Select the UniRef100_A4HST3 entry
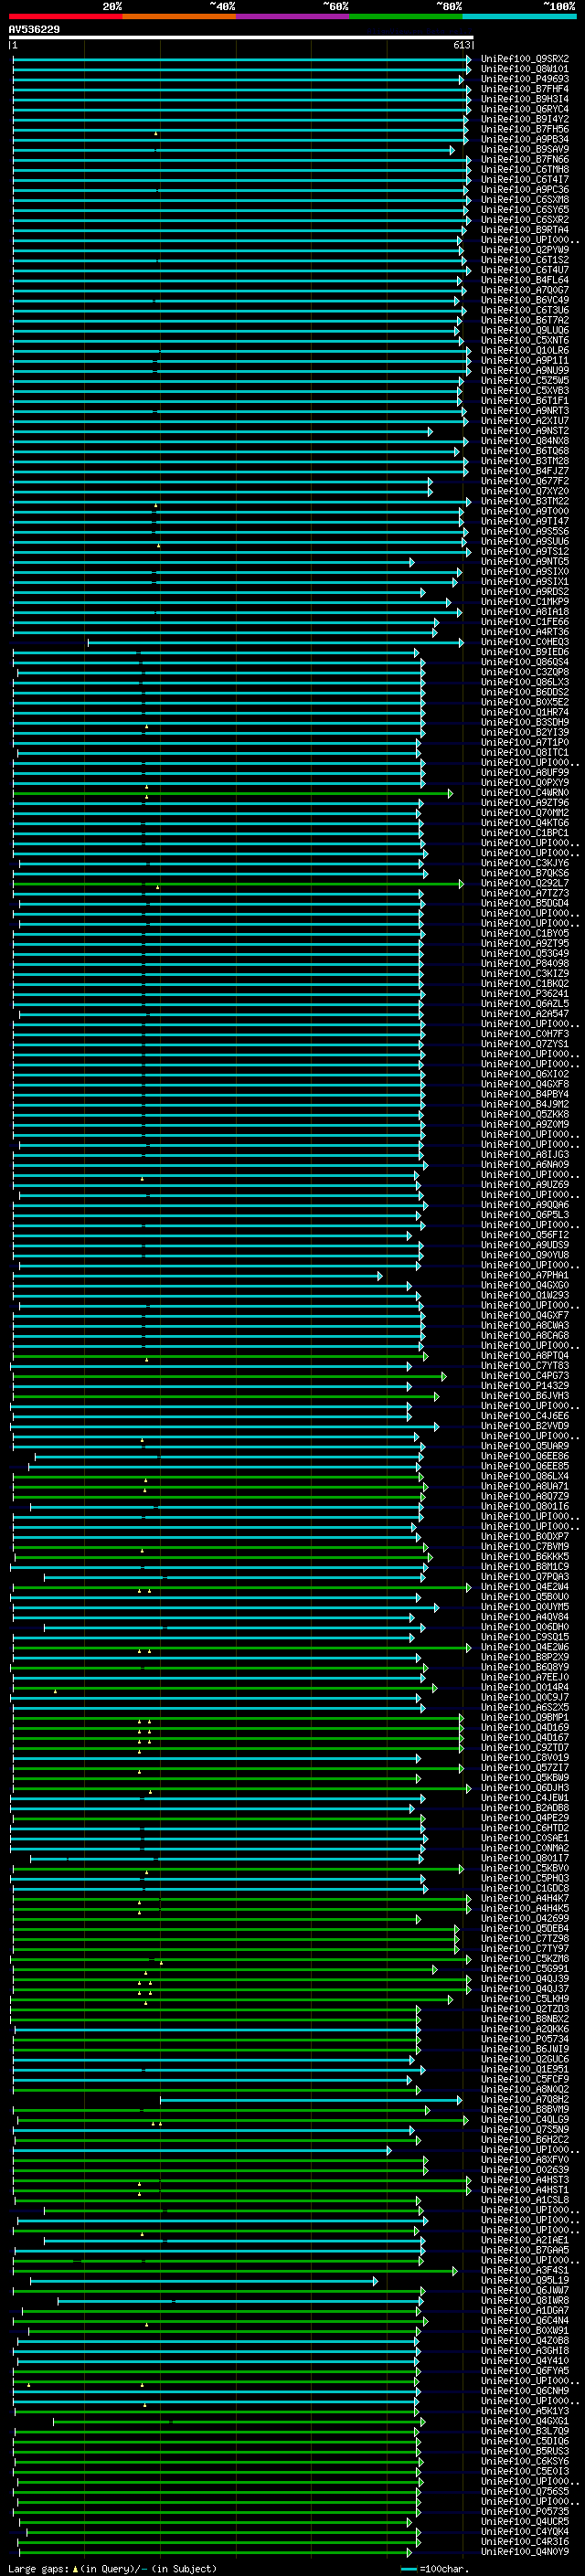 point(525,2180)
